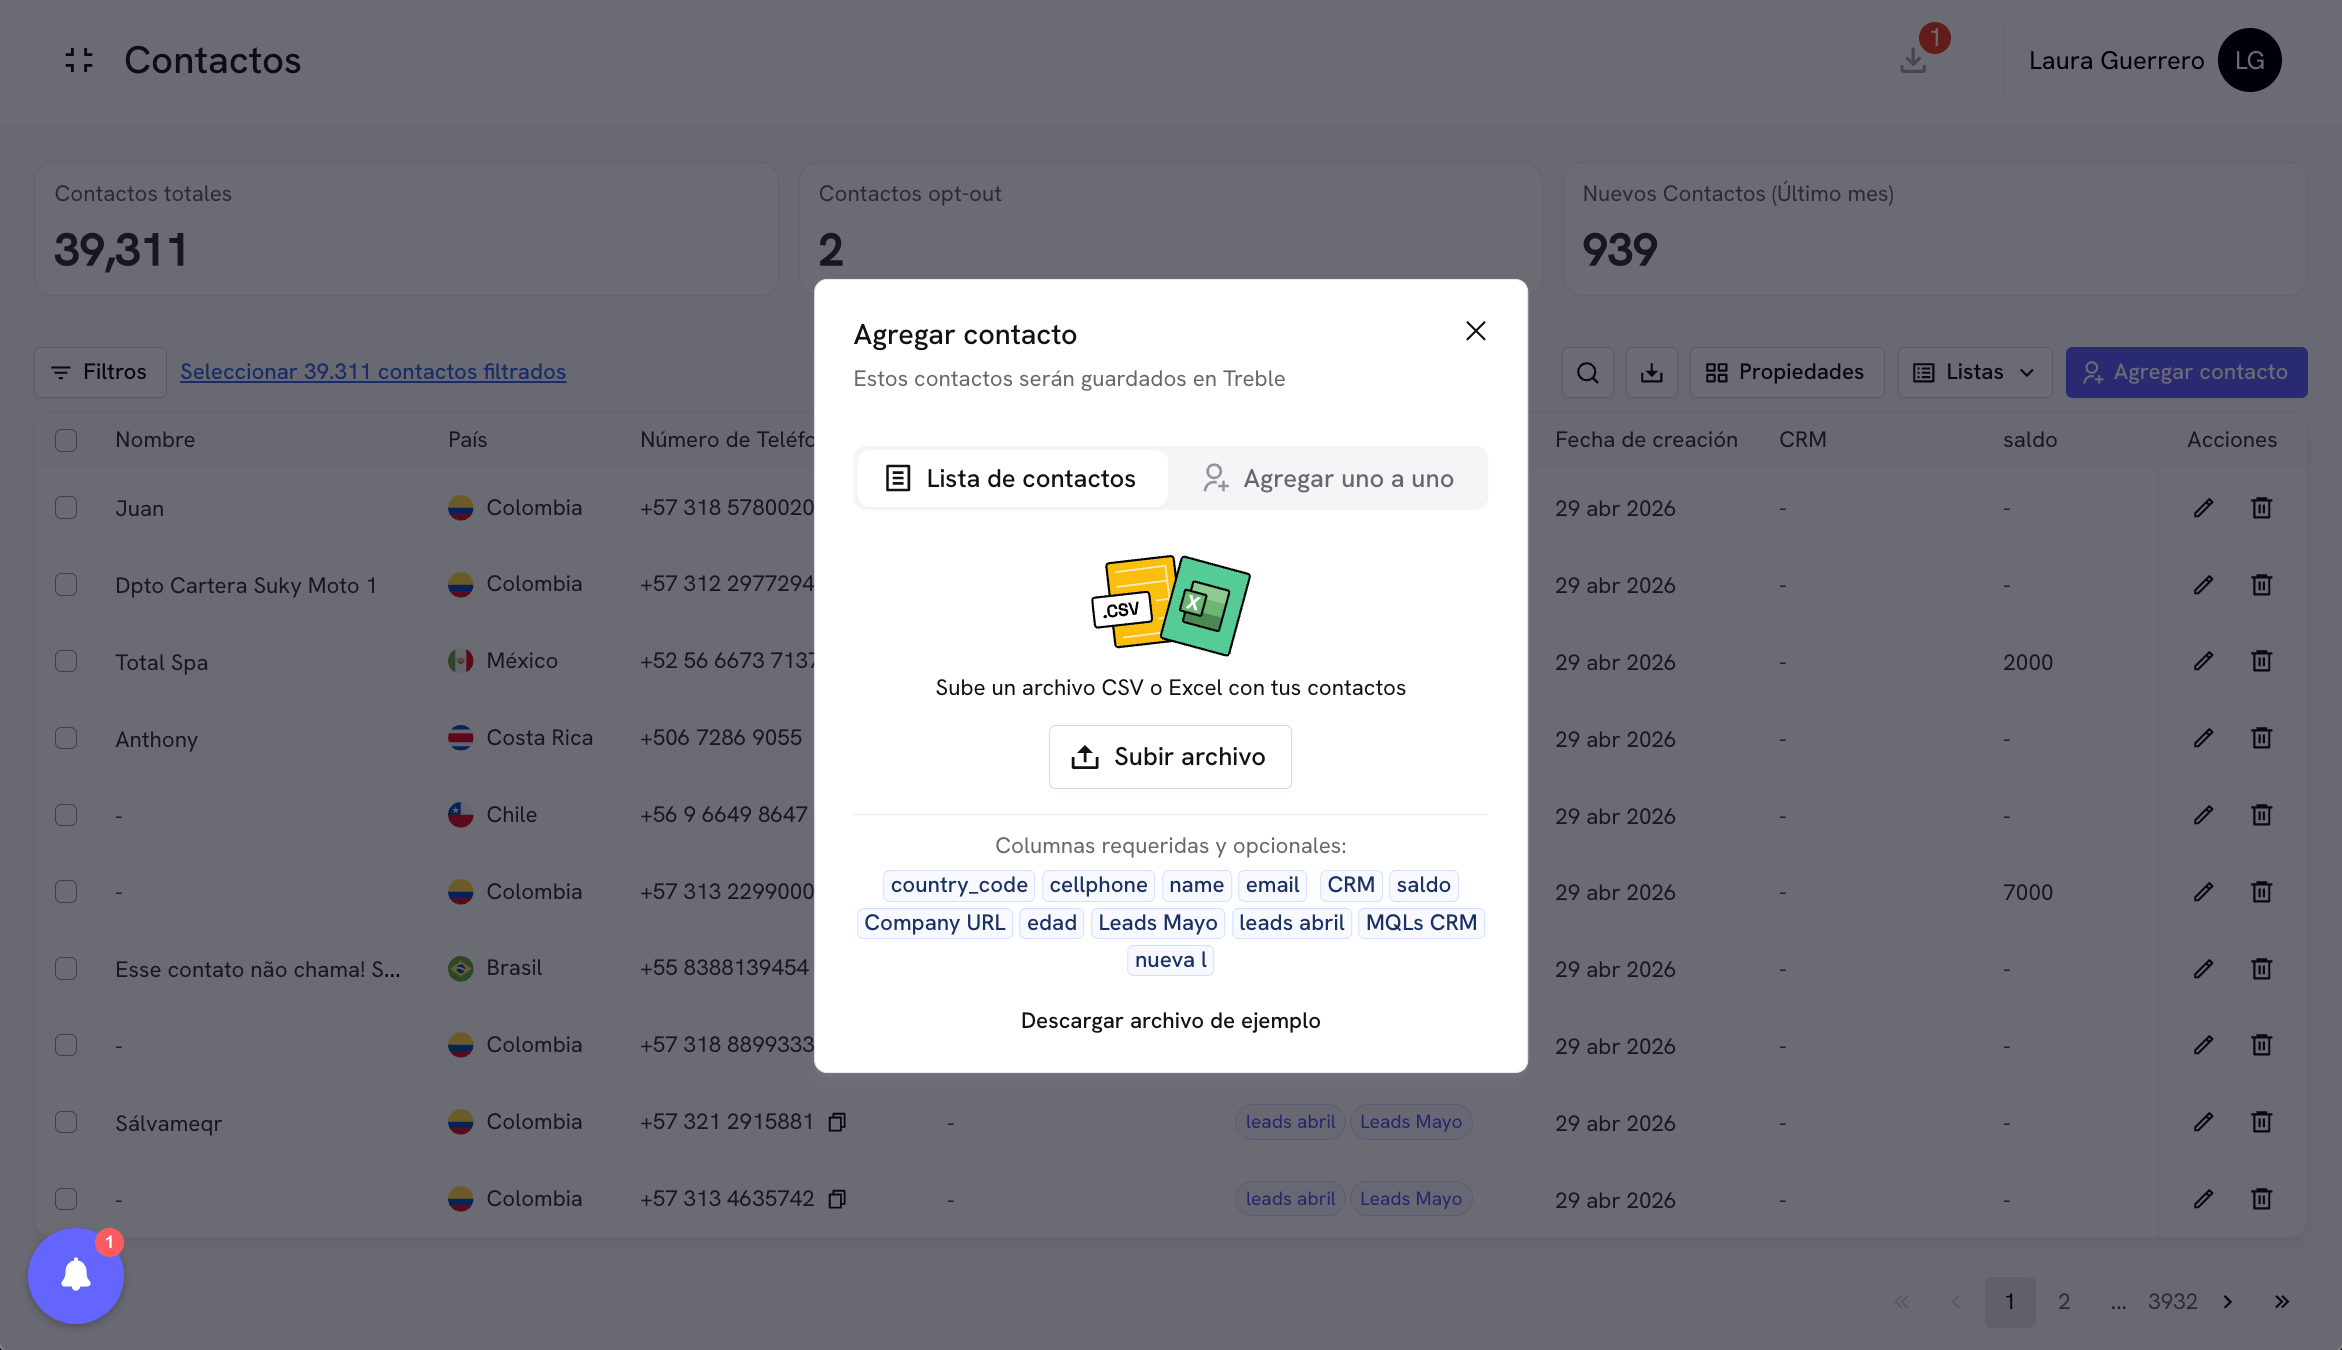The height and width of the screenshot is (1350, 2342).
Task: Click the saldo column header
Action: click(x=2030, y=440)
